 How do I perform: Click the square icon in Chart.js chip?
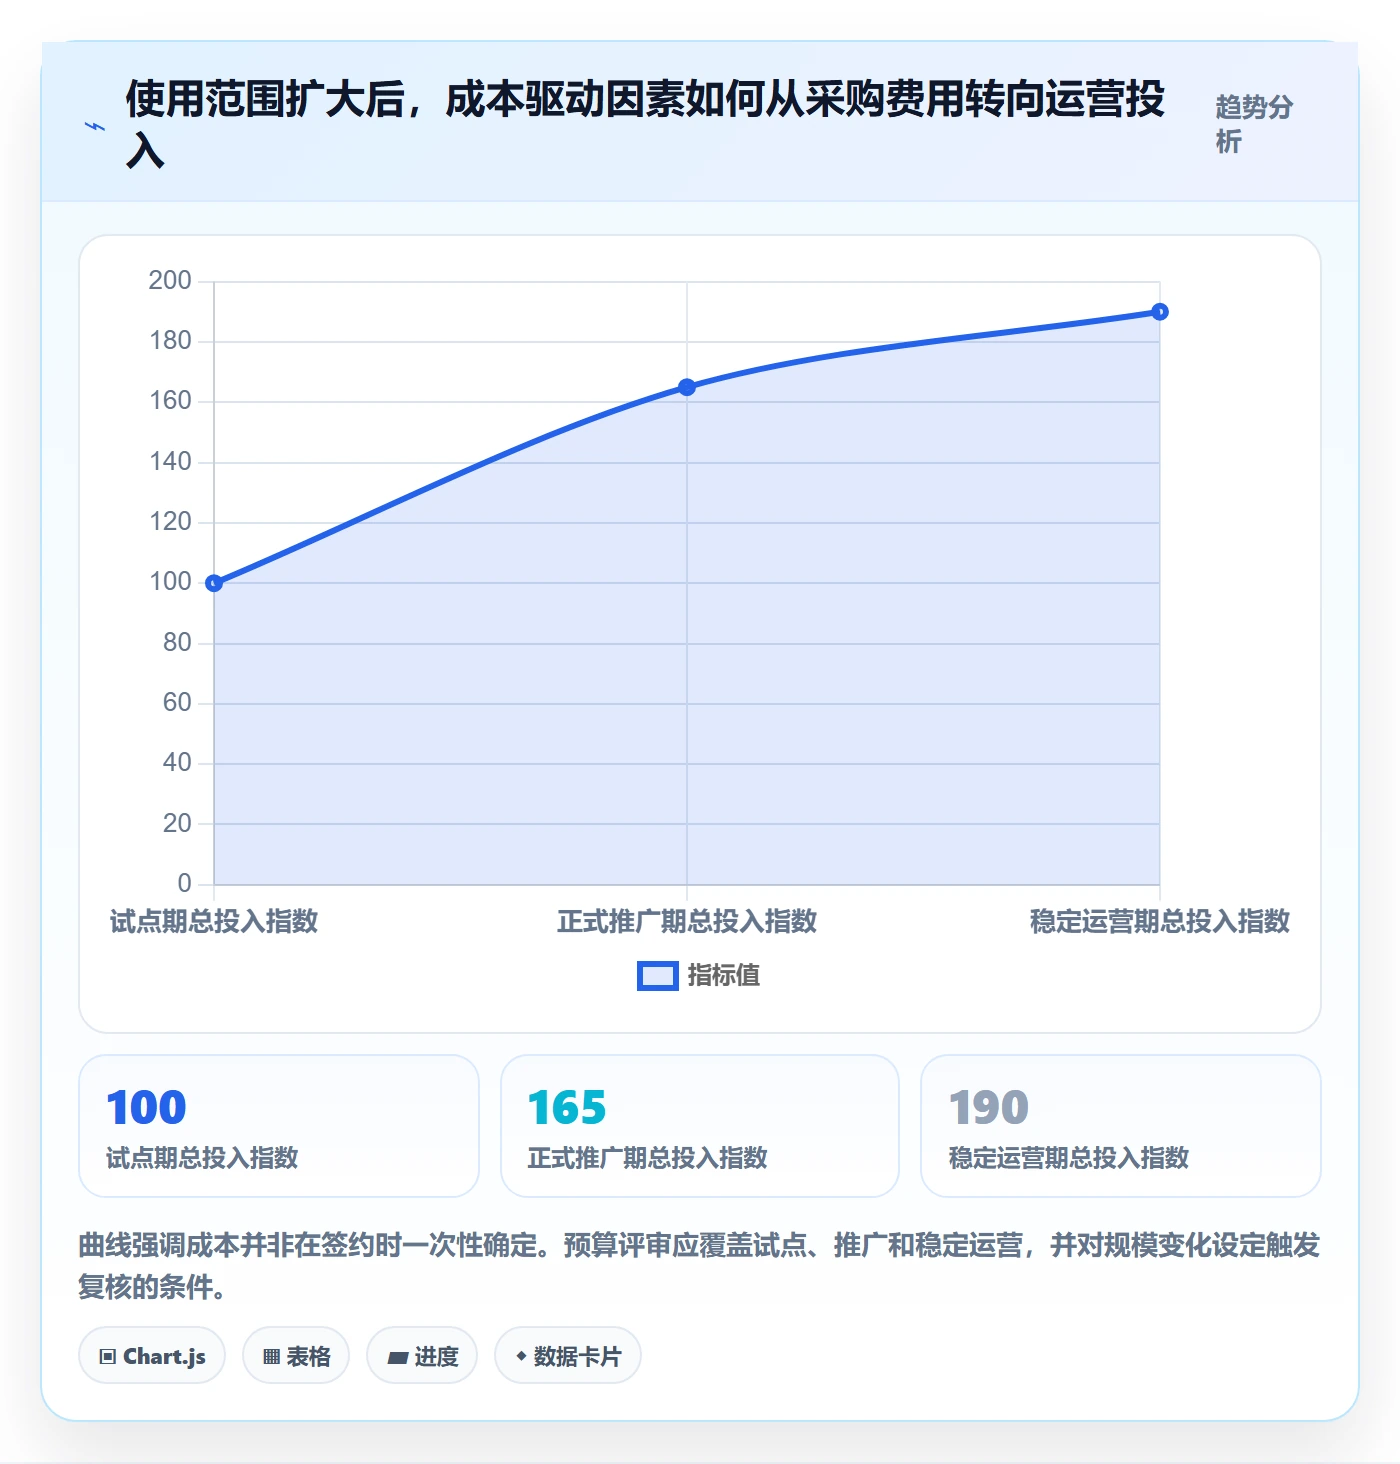click(x=108, y=1357)
